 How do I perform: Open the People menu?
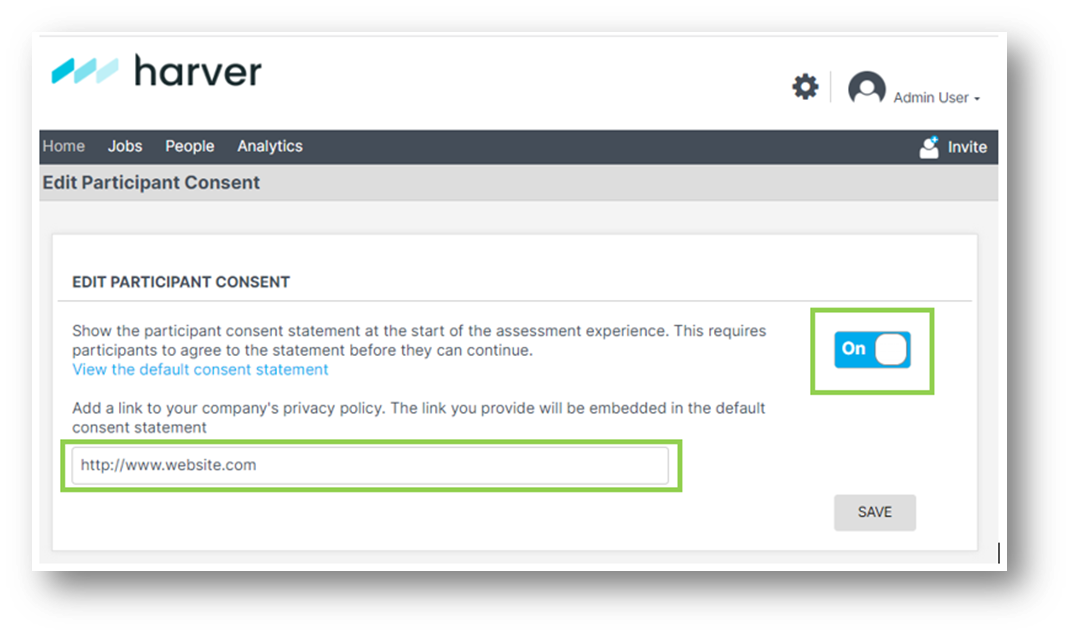[x=189, y=146]
